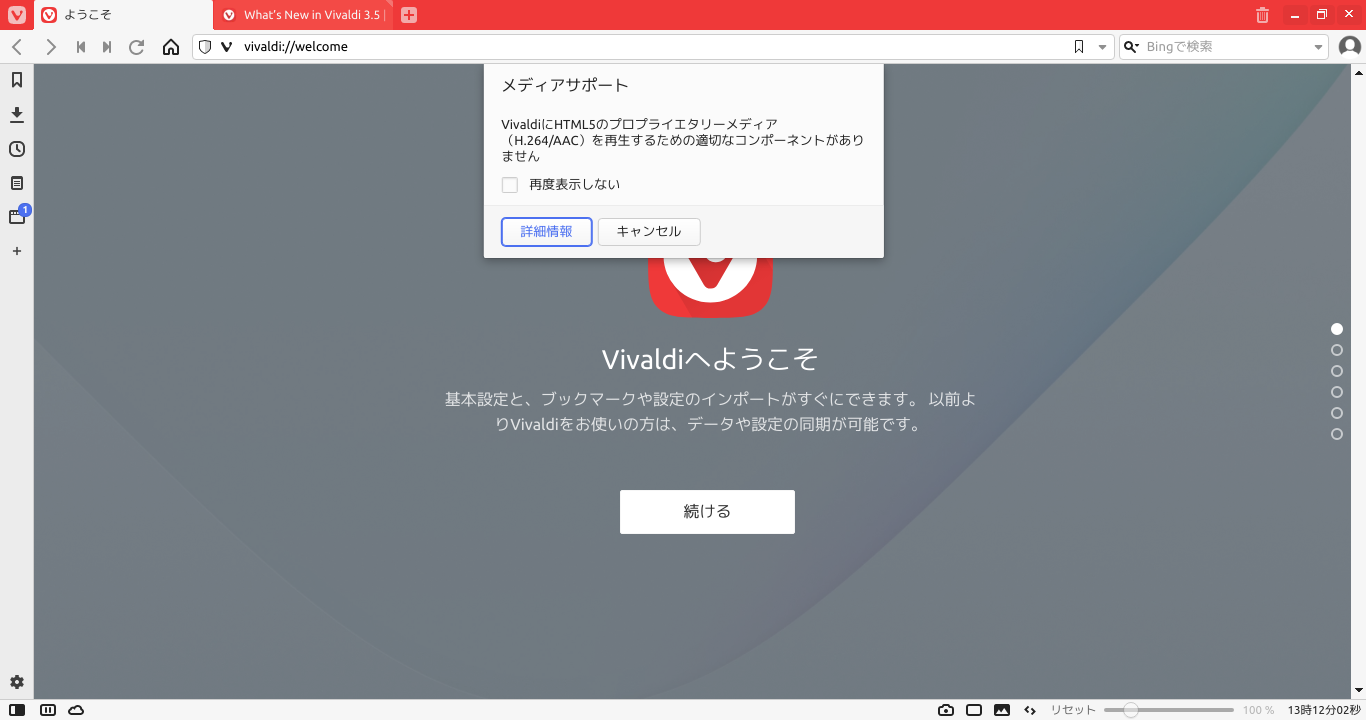Select the sixth welcome page dot
This screenshot has width=1366, height=720.
point(1337,434)
